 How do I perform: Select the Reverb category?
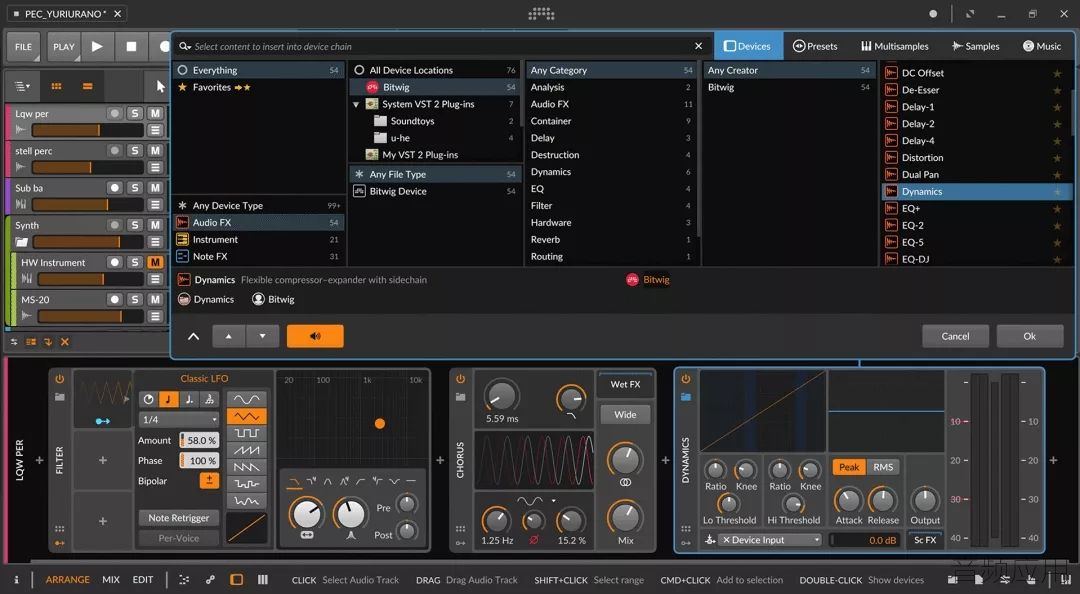612,239
